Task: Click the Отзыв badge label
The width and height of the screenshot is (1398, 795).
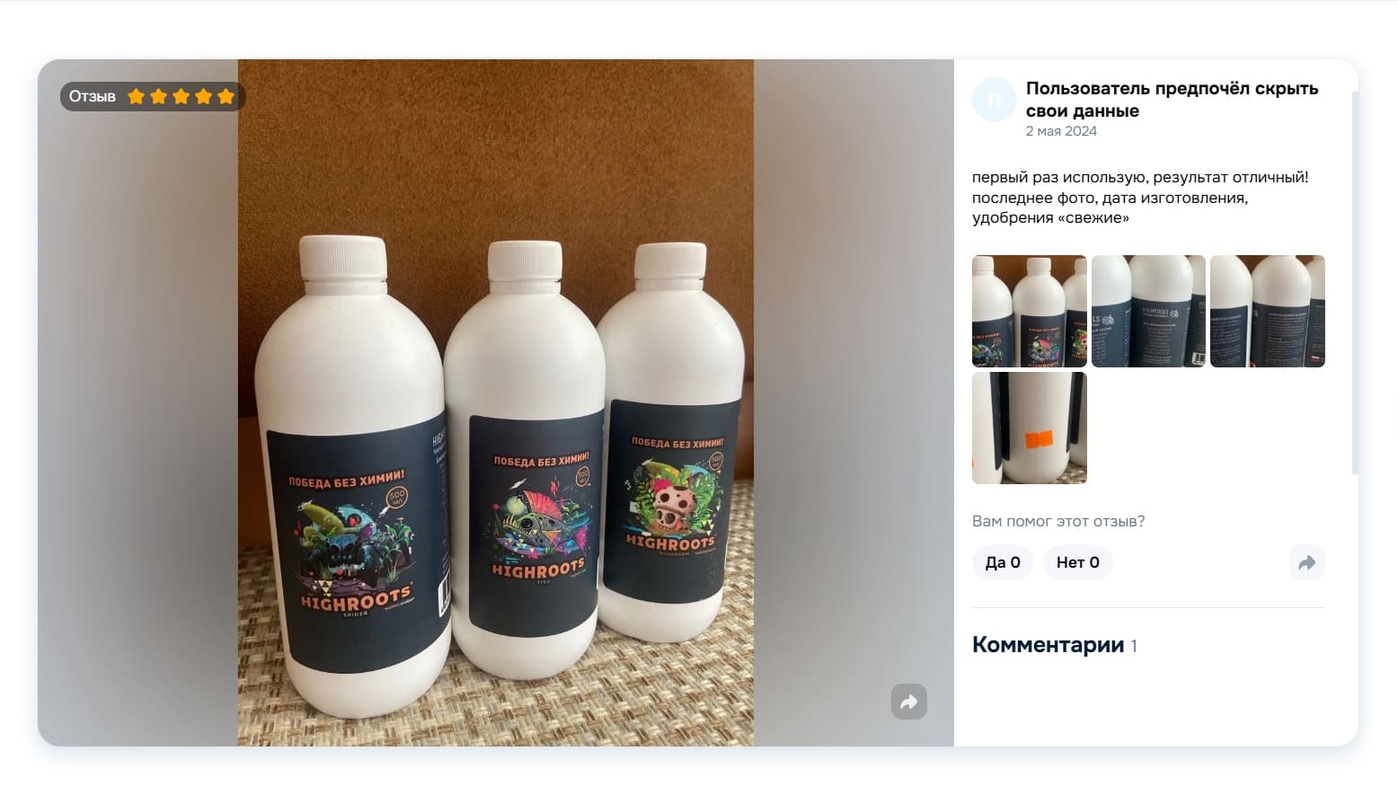Action: (x=92, y=97)
